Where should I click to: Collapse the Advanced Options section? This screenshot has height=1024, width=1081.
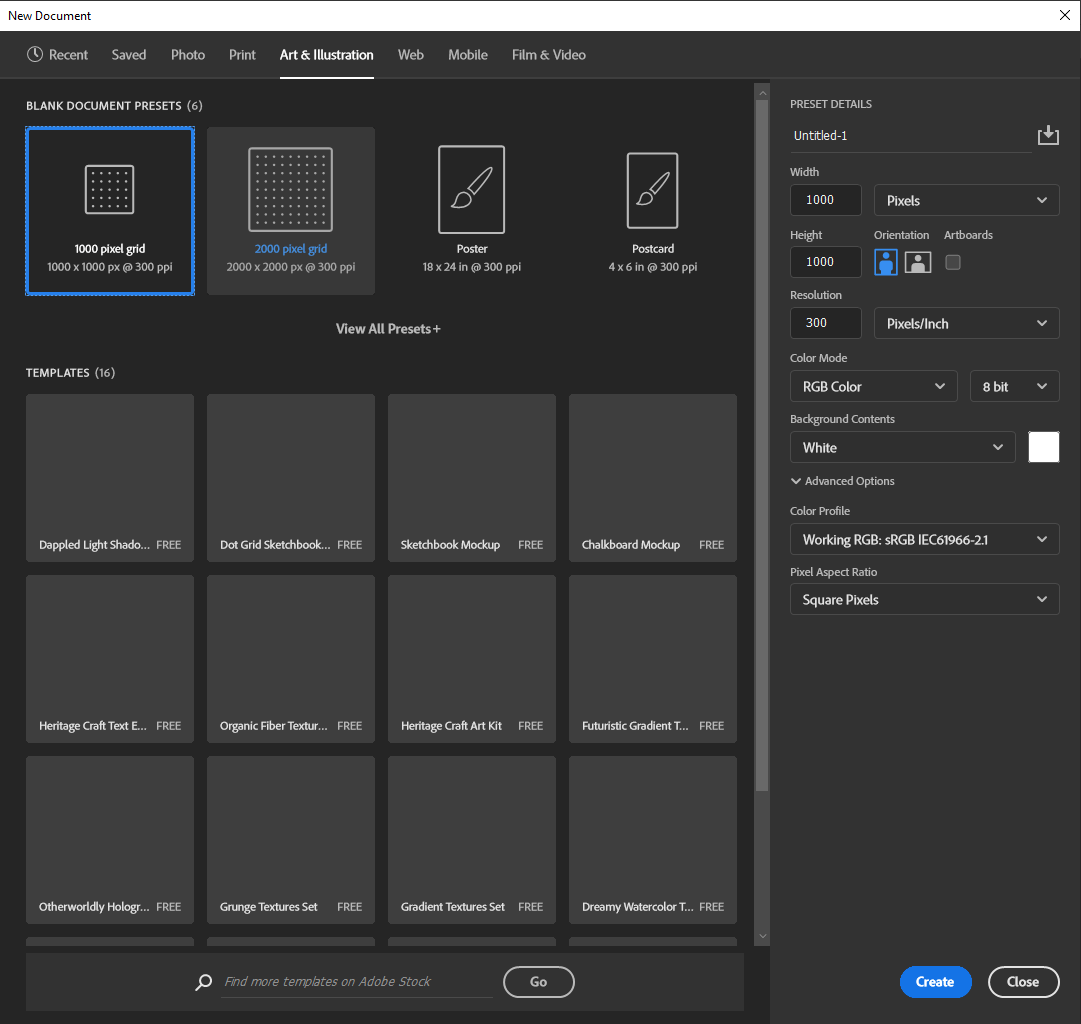pyautogui.click(x=842, y=481)
